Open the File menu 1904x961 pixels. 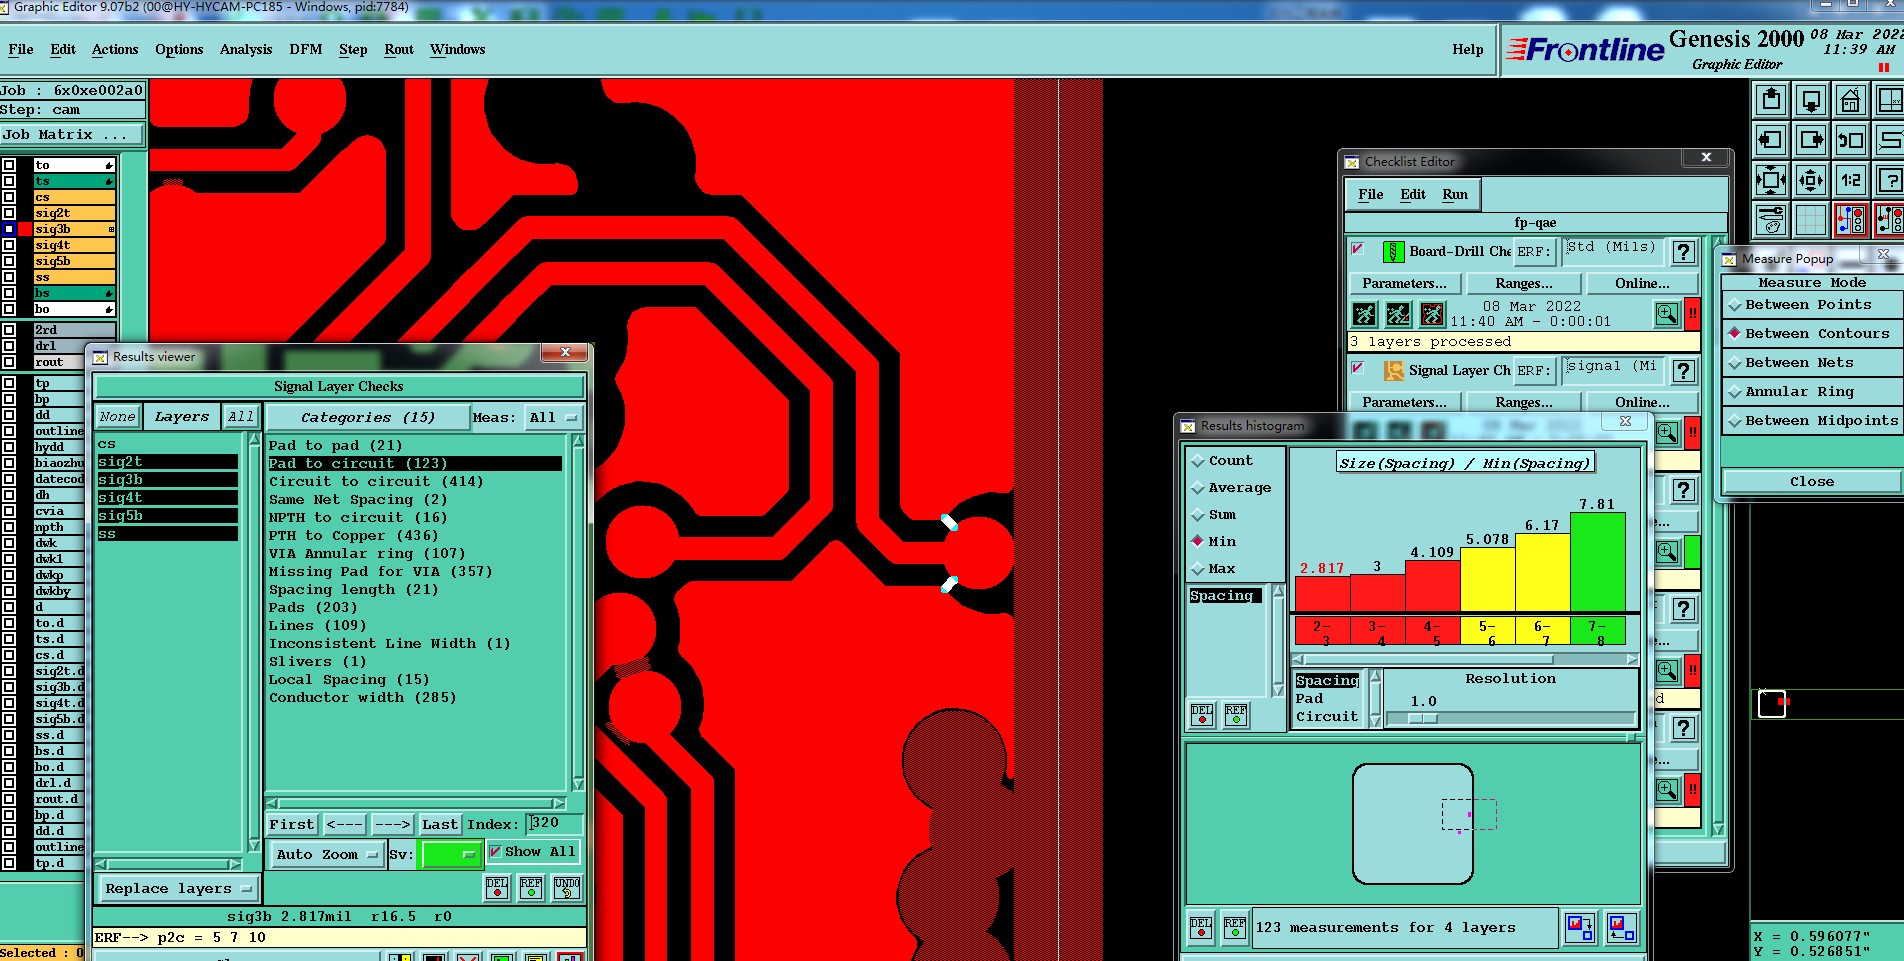[20, 49]
